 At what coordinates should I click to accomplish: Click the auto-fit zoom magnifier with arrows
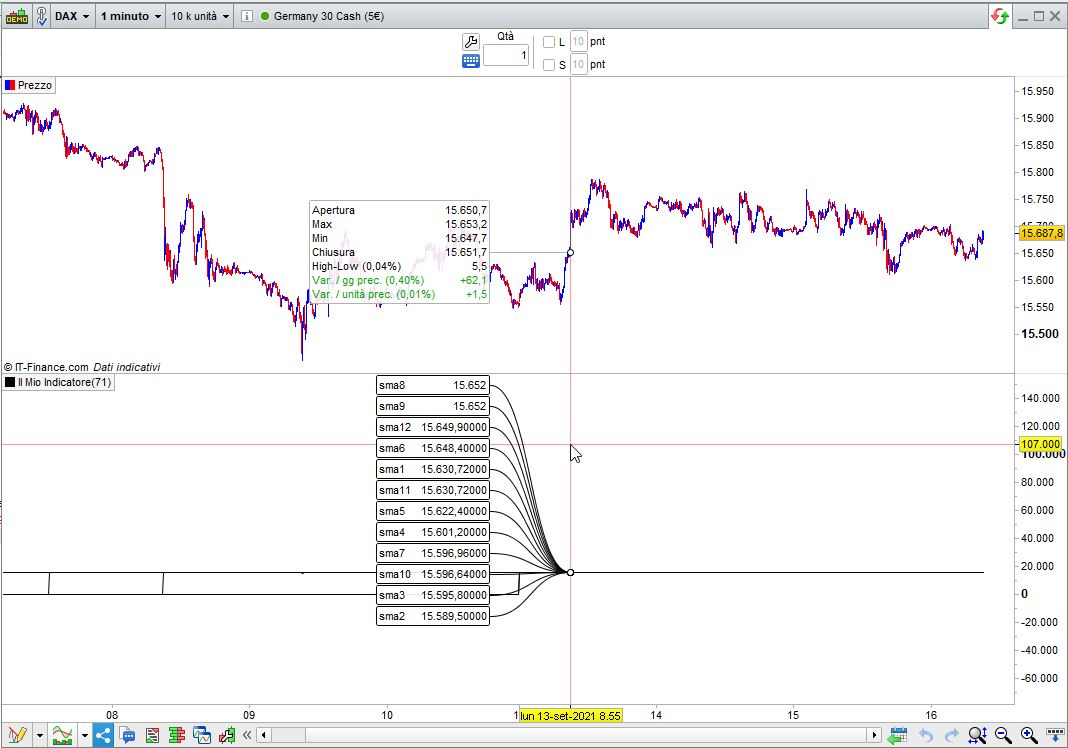978,736
